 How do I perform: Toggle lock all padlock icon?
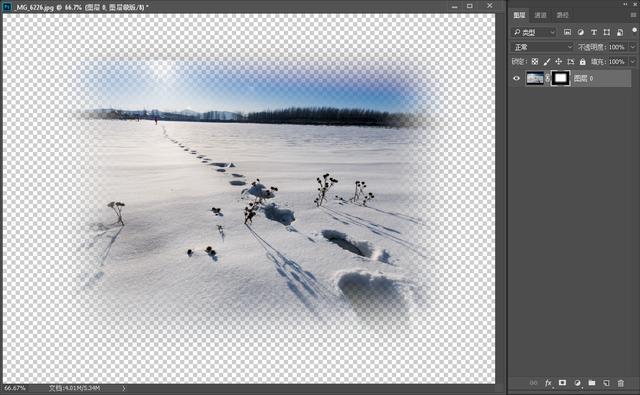tap(582, 62)
